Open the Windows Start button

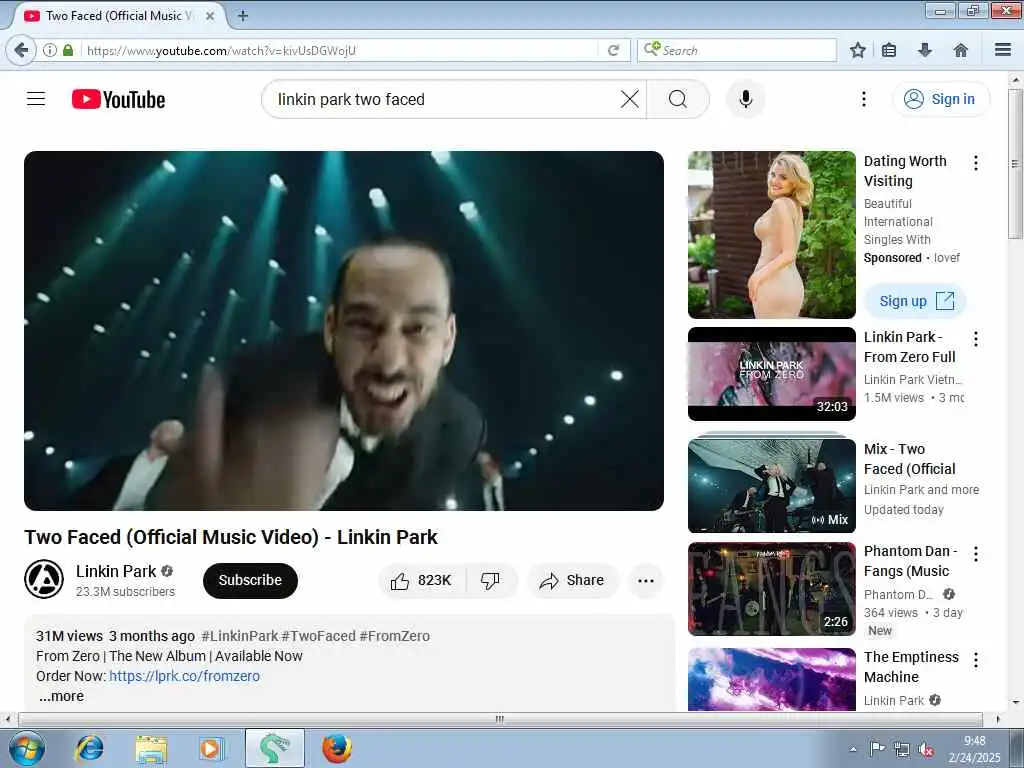(27, 749)
